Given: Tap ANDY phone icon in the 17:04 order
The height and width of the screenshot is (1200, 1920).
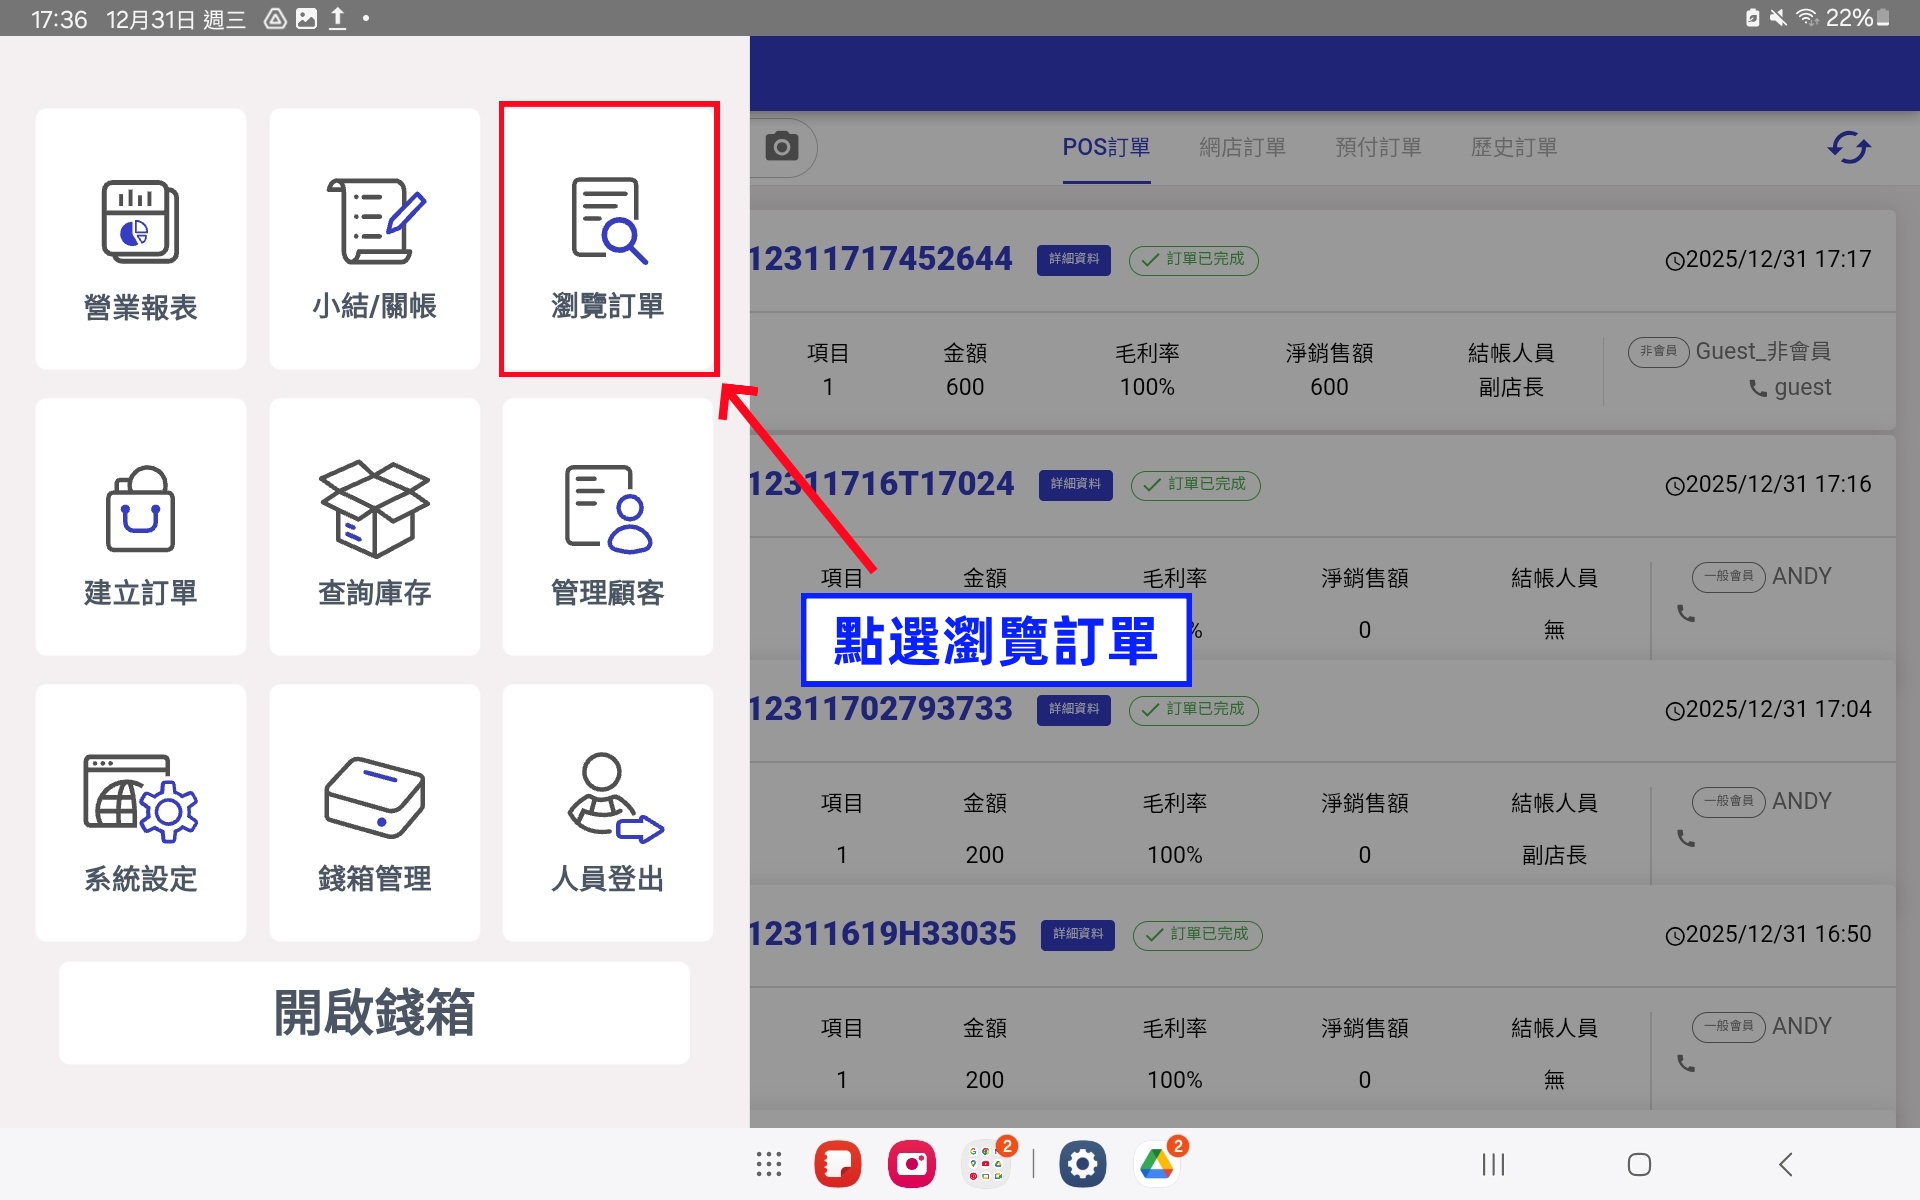Looking at the screenshot, I should click(1686, 839).
